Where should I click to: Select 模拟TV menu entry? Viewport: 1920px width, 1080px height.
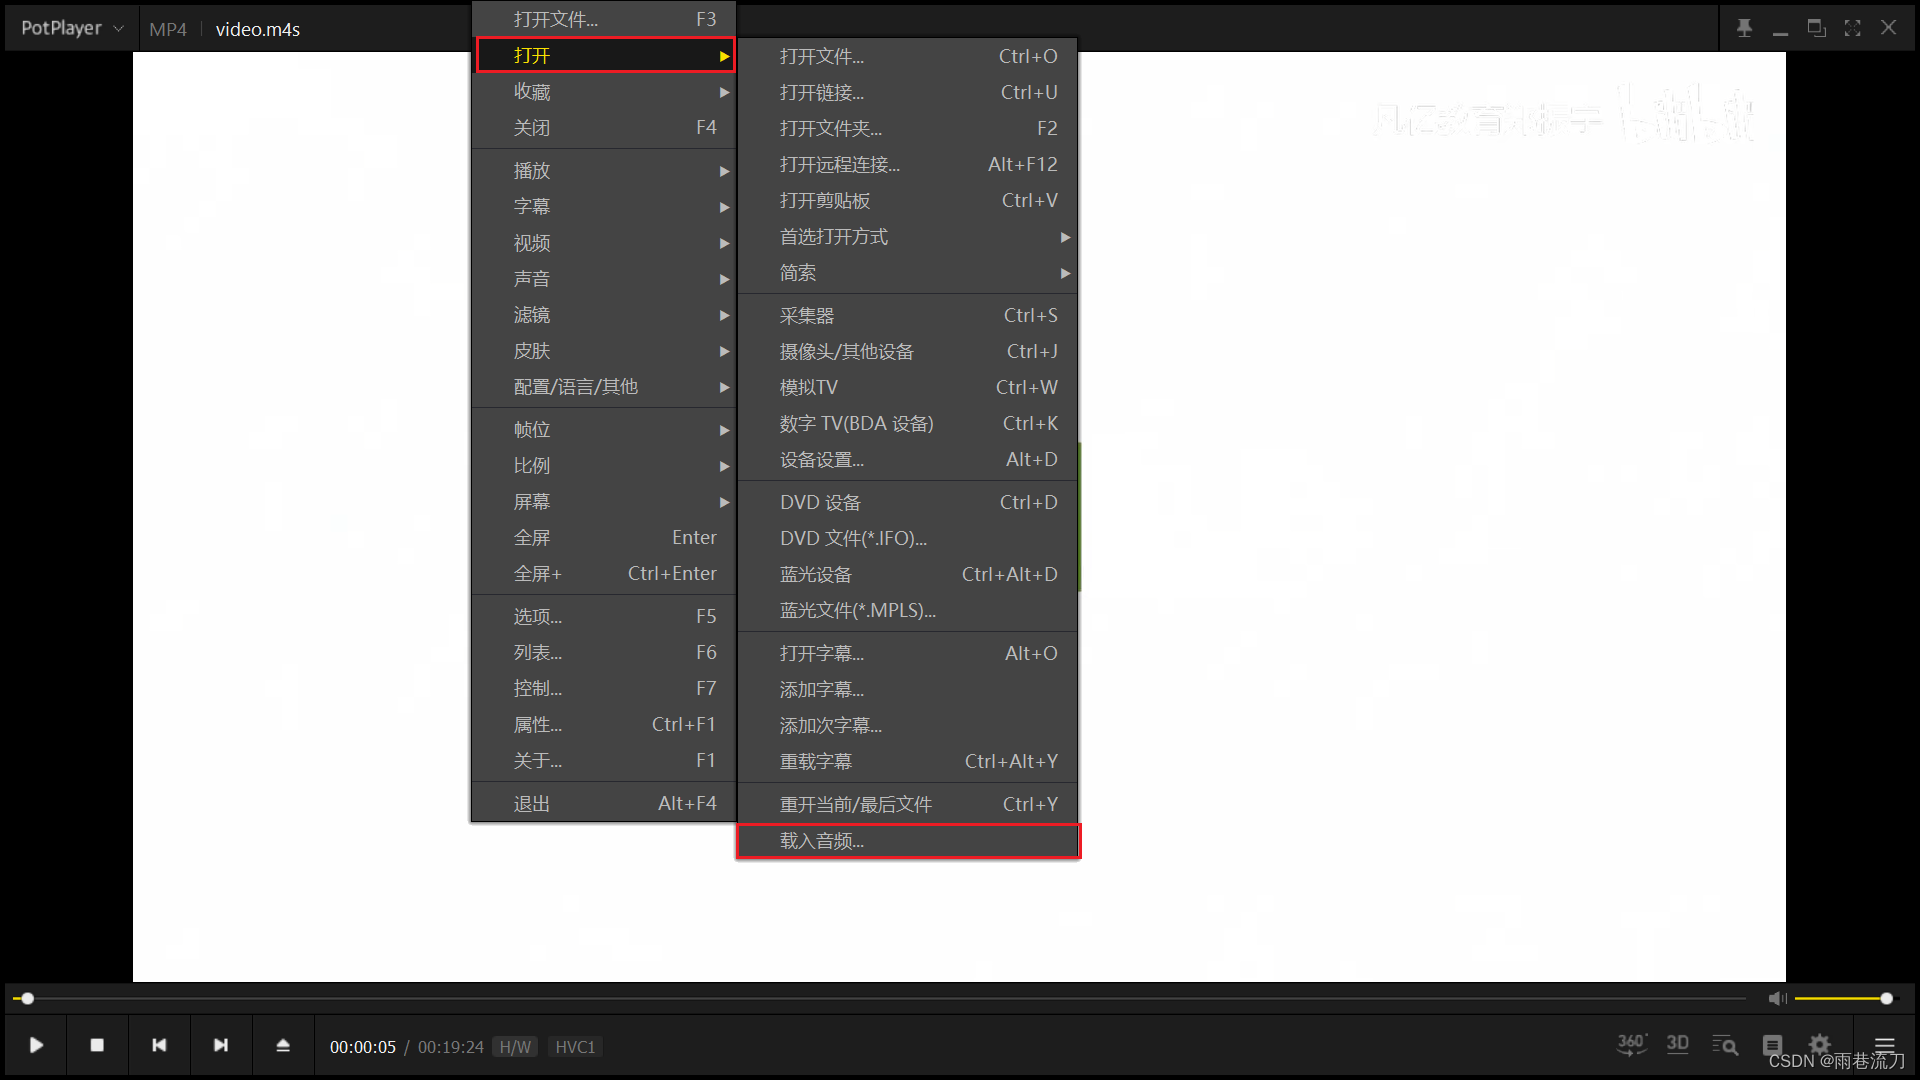[x=908, y=388]
